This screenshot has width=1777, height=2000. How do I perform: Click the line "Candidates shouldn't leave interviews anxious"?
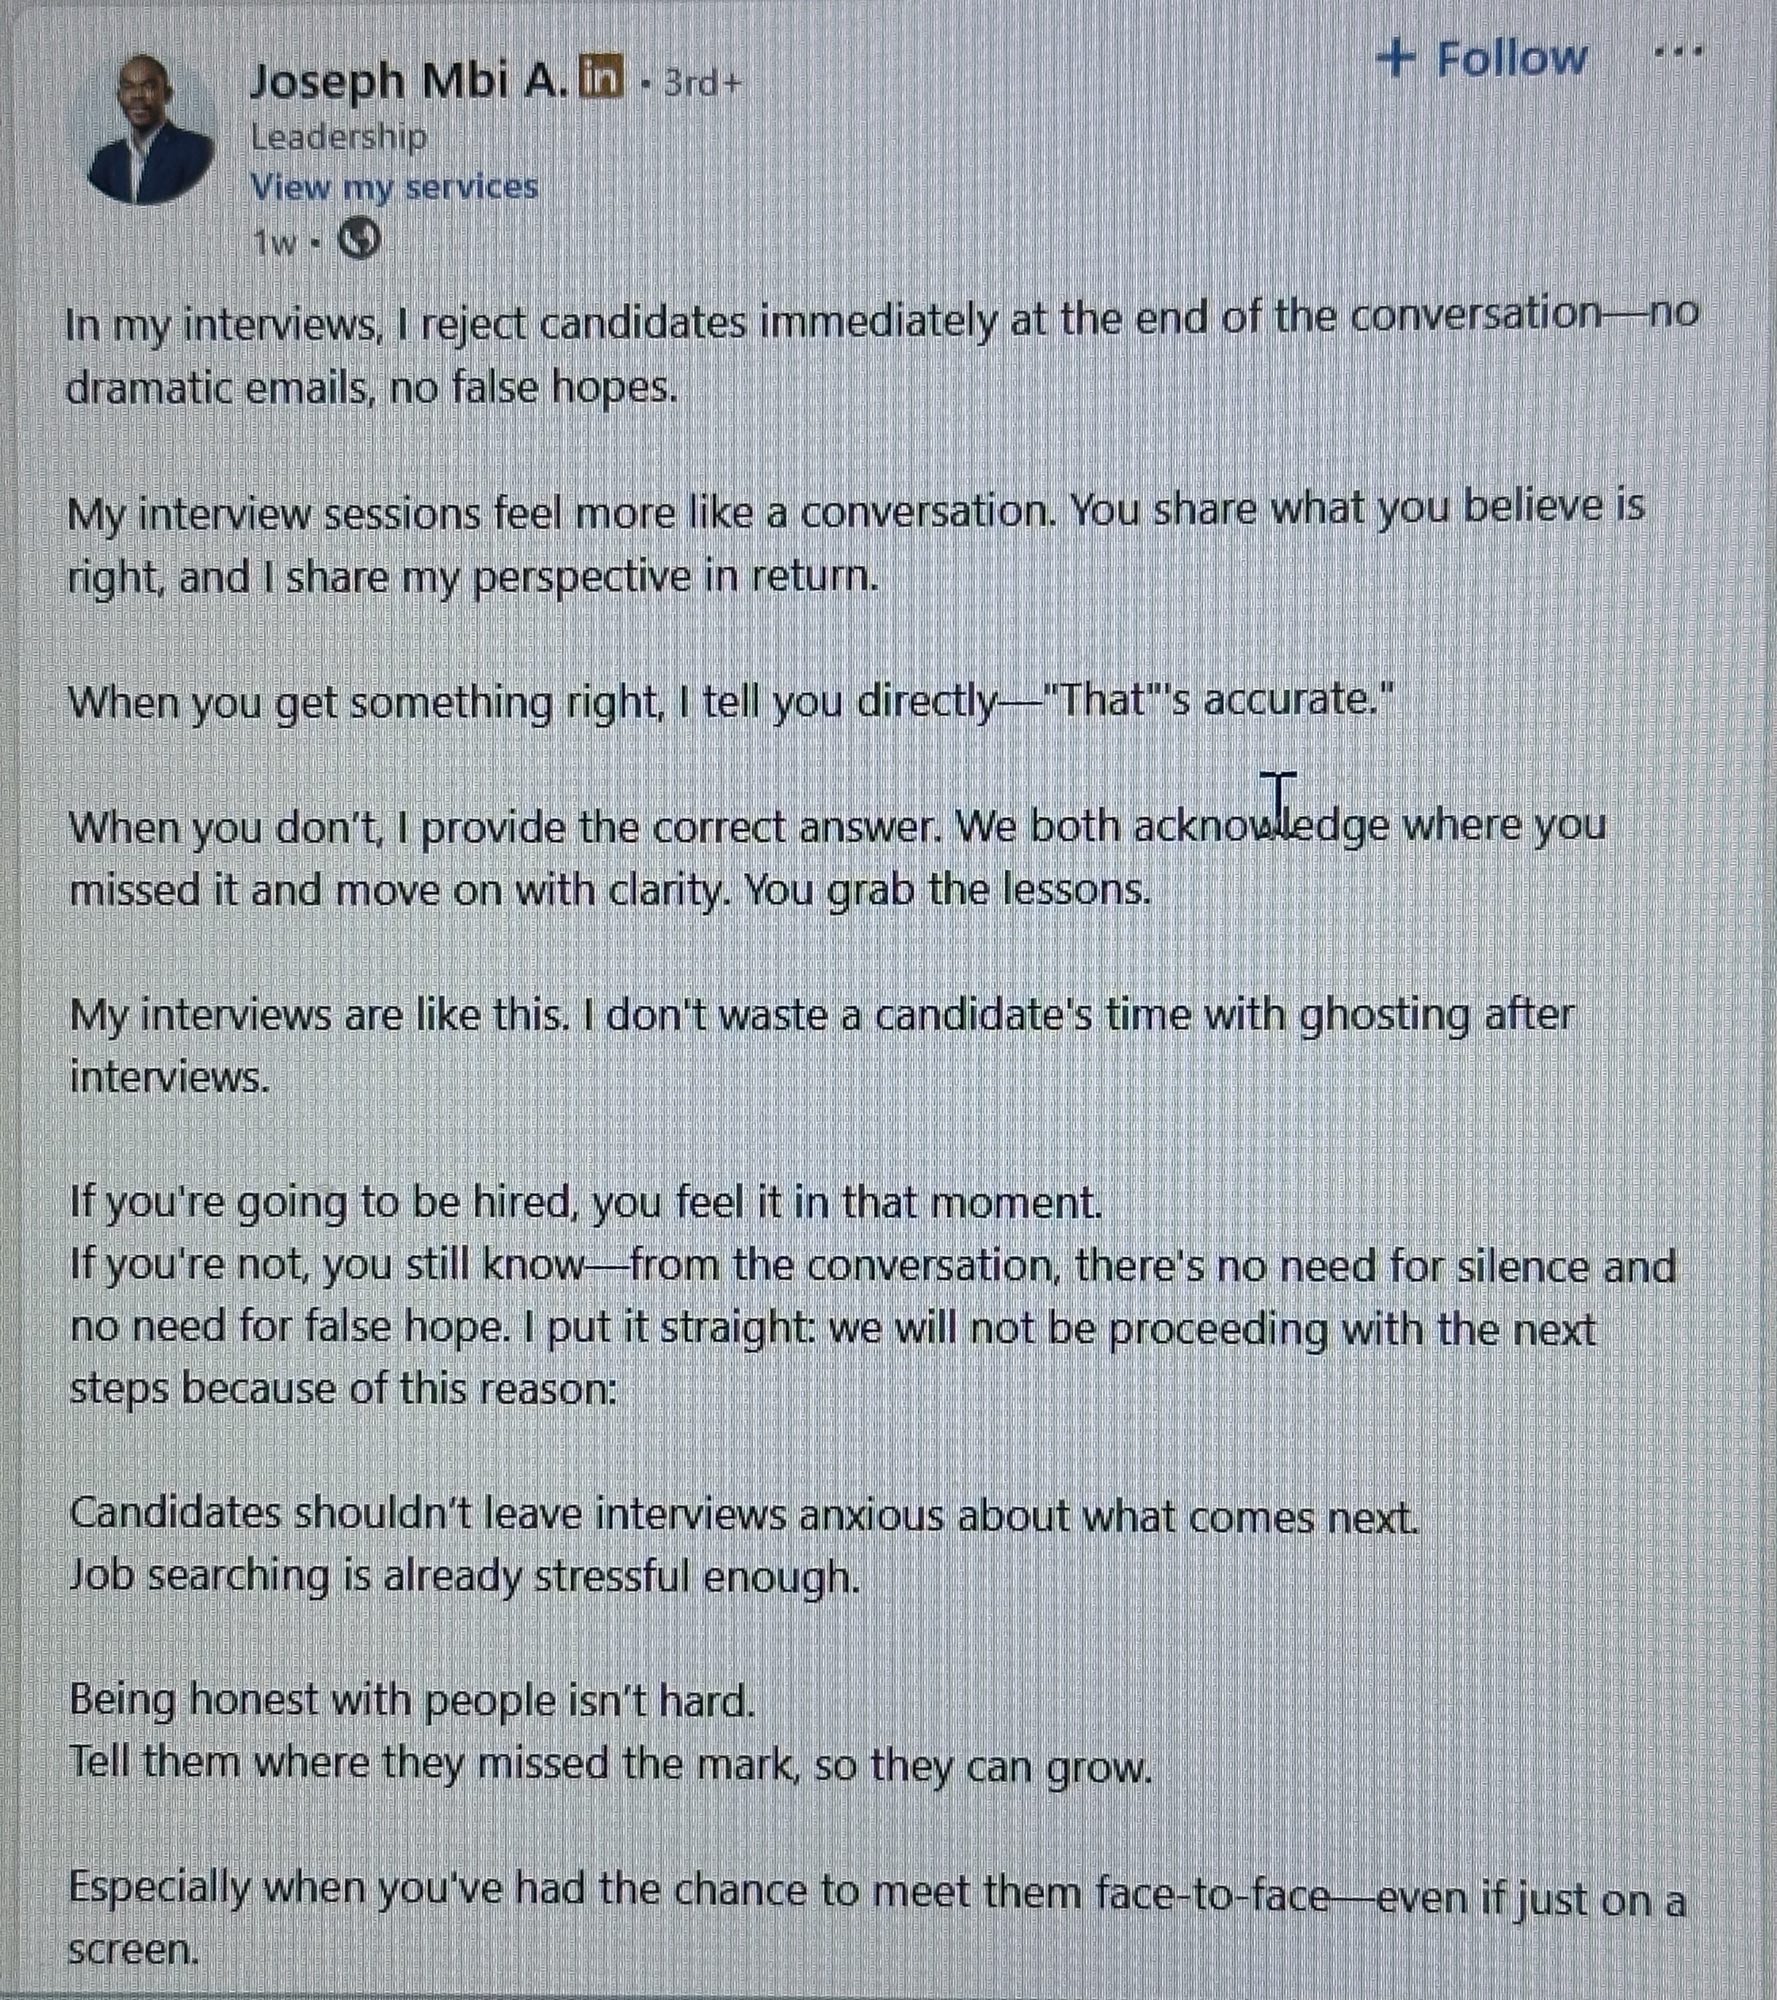click(x=744, y=1514)
